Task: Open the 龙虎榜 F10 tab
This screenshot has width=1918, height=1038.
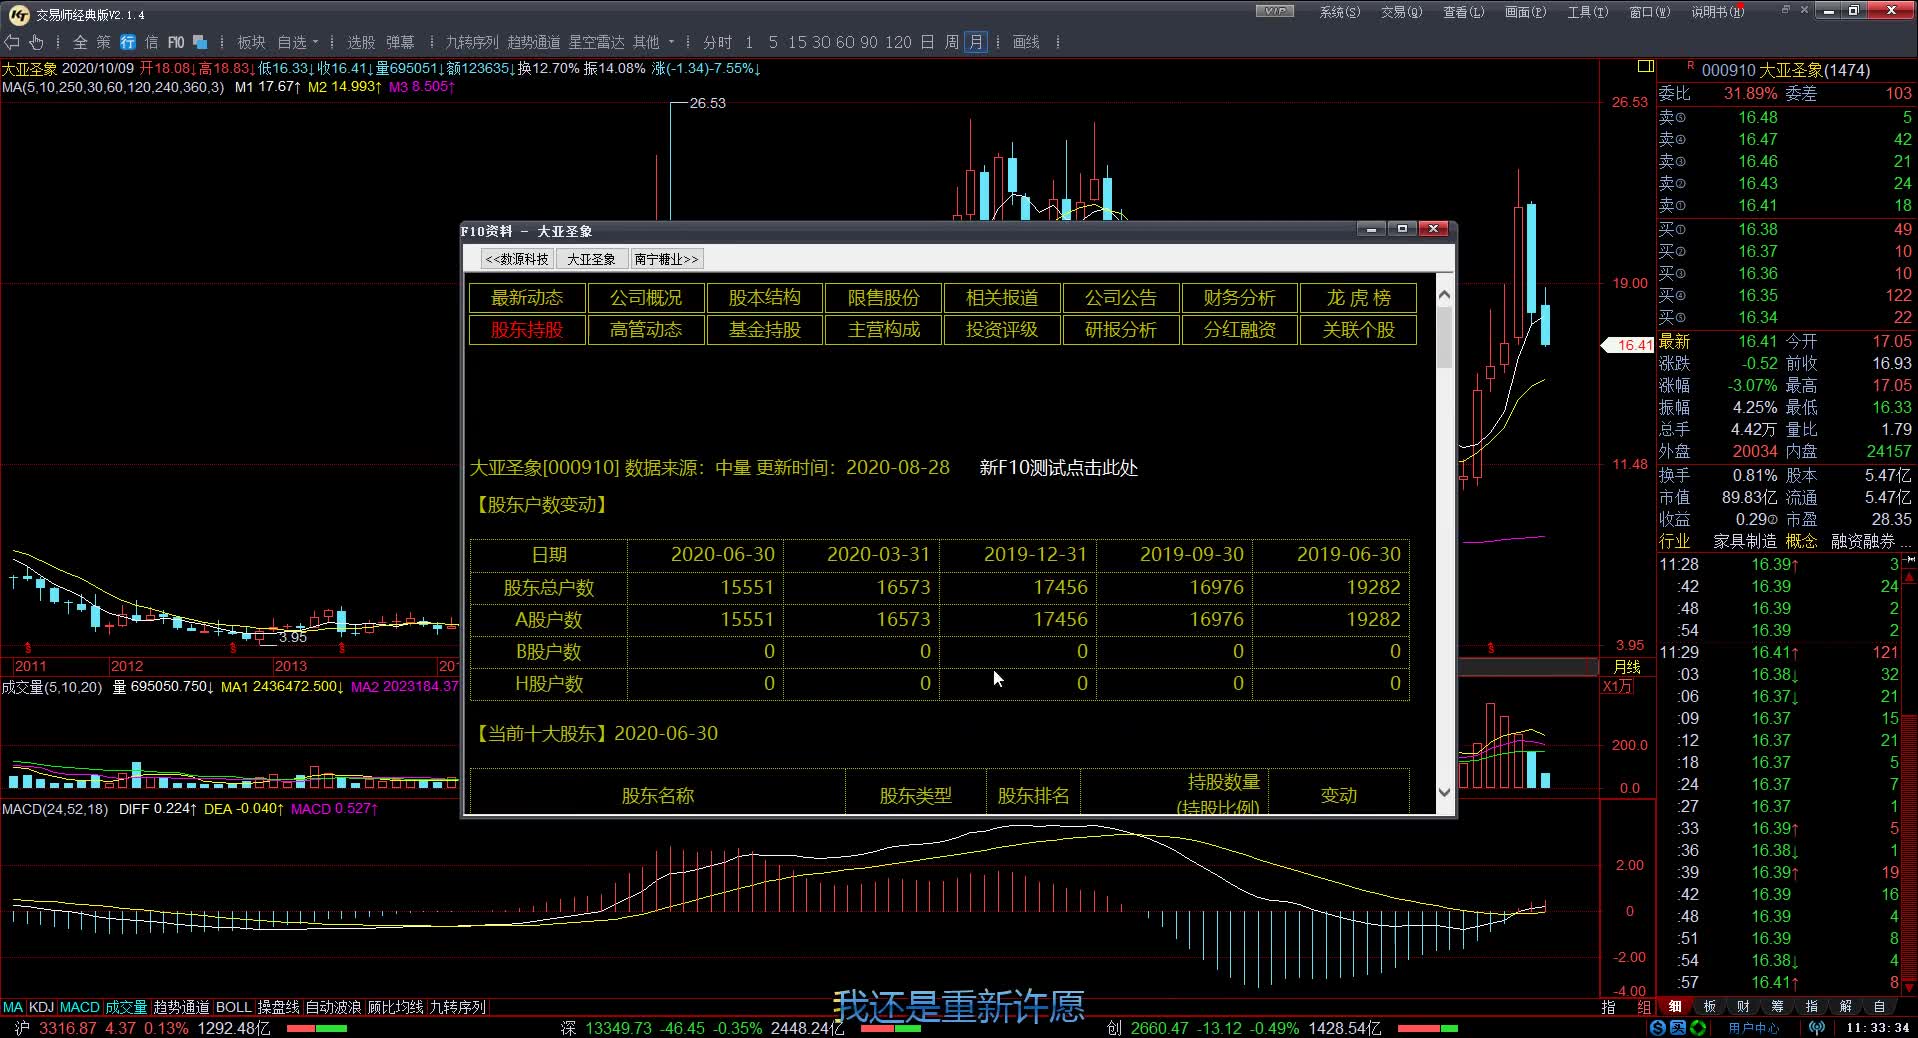Action: 1358,298
